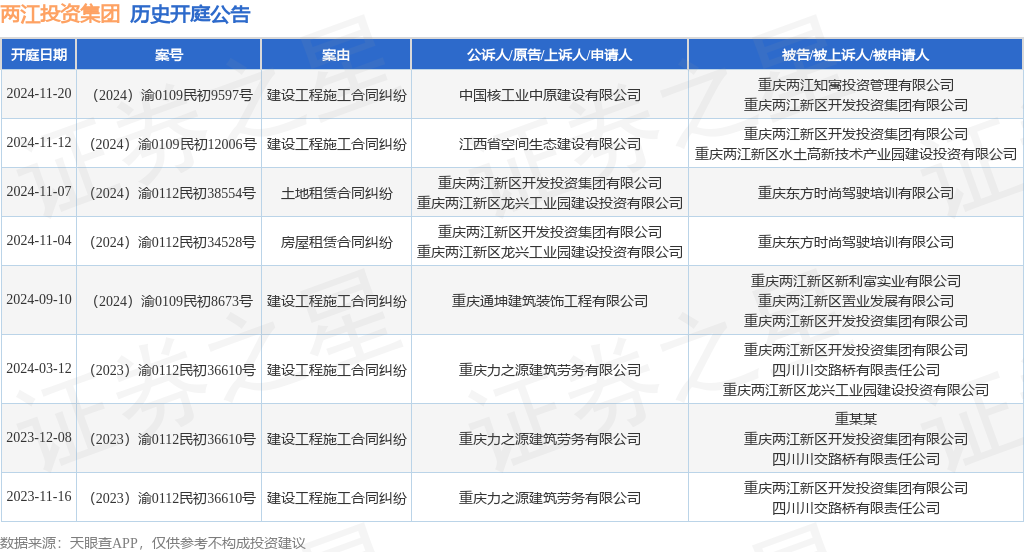Image resolution: width=1024 pixels, height=552 pixels.
Task: Click the 两江投资集团 title text
Action: point(60,14)
